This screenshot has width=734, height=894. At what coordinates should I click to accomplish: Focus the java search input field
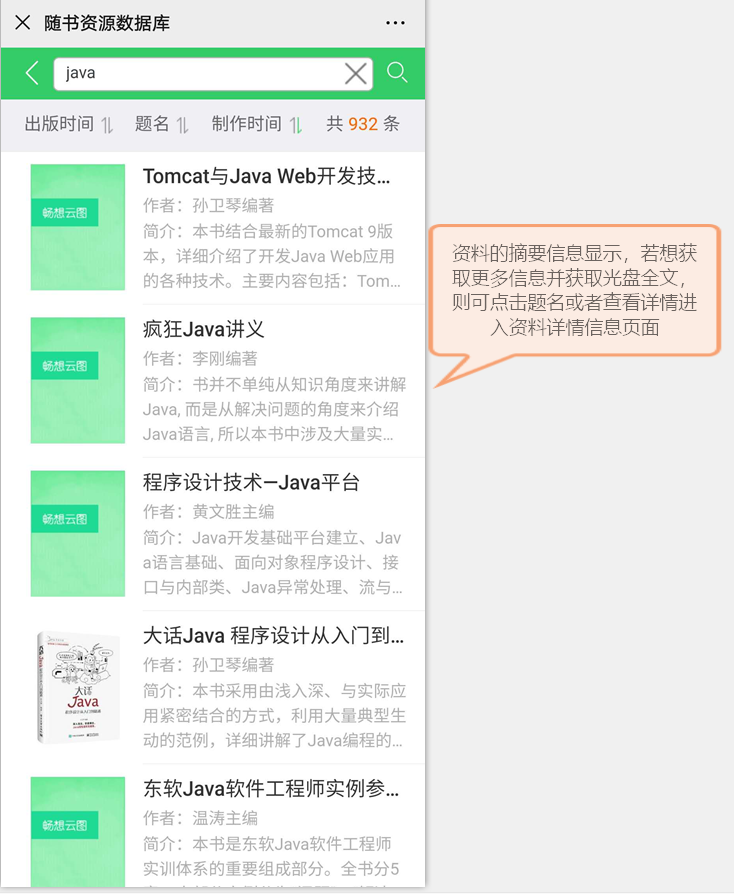pyautogui.click(x=202, y=74)
